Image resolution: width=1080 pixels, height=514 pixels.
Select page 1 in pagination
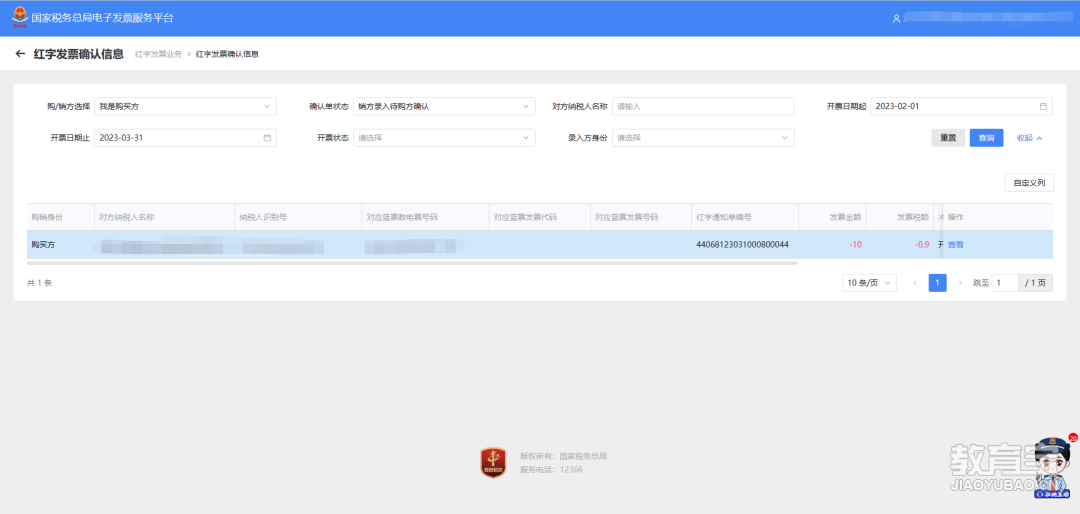click(937, 283)
